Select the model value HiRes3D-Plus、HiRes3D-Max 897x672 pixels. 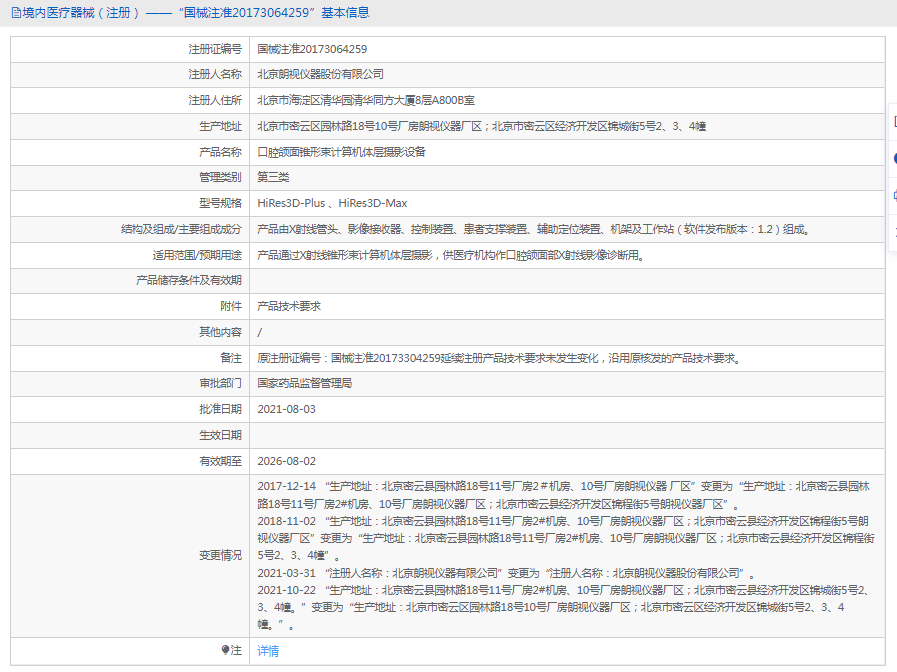(332, 203)
